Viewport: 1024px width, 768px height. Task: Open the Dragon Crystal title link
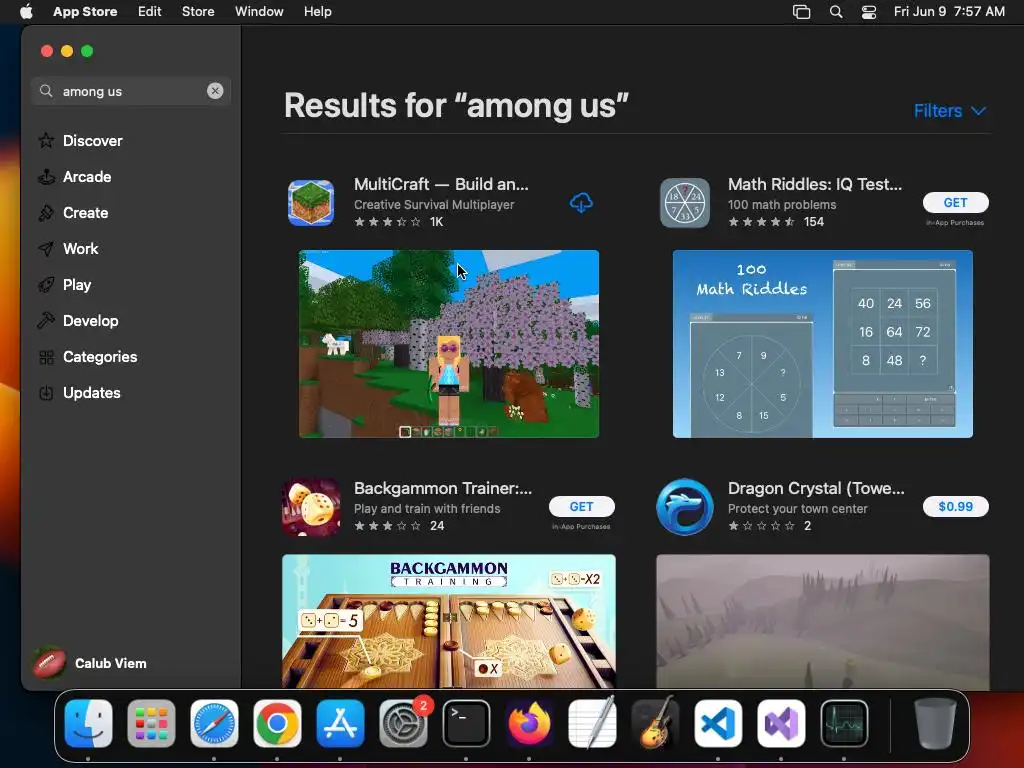tap(816, 488)
